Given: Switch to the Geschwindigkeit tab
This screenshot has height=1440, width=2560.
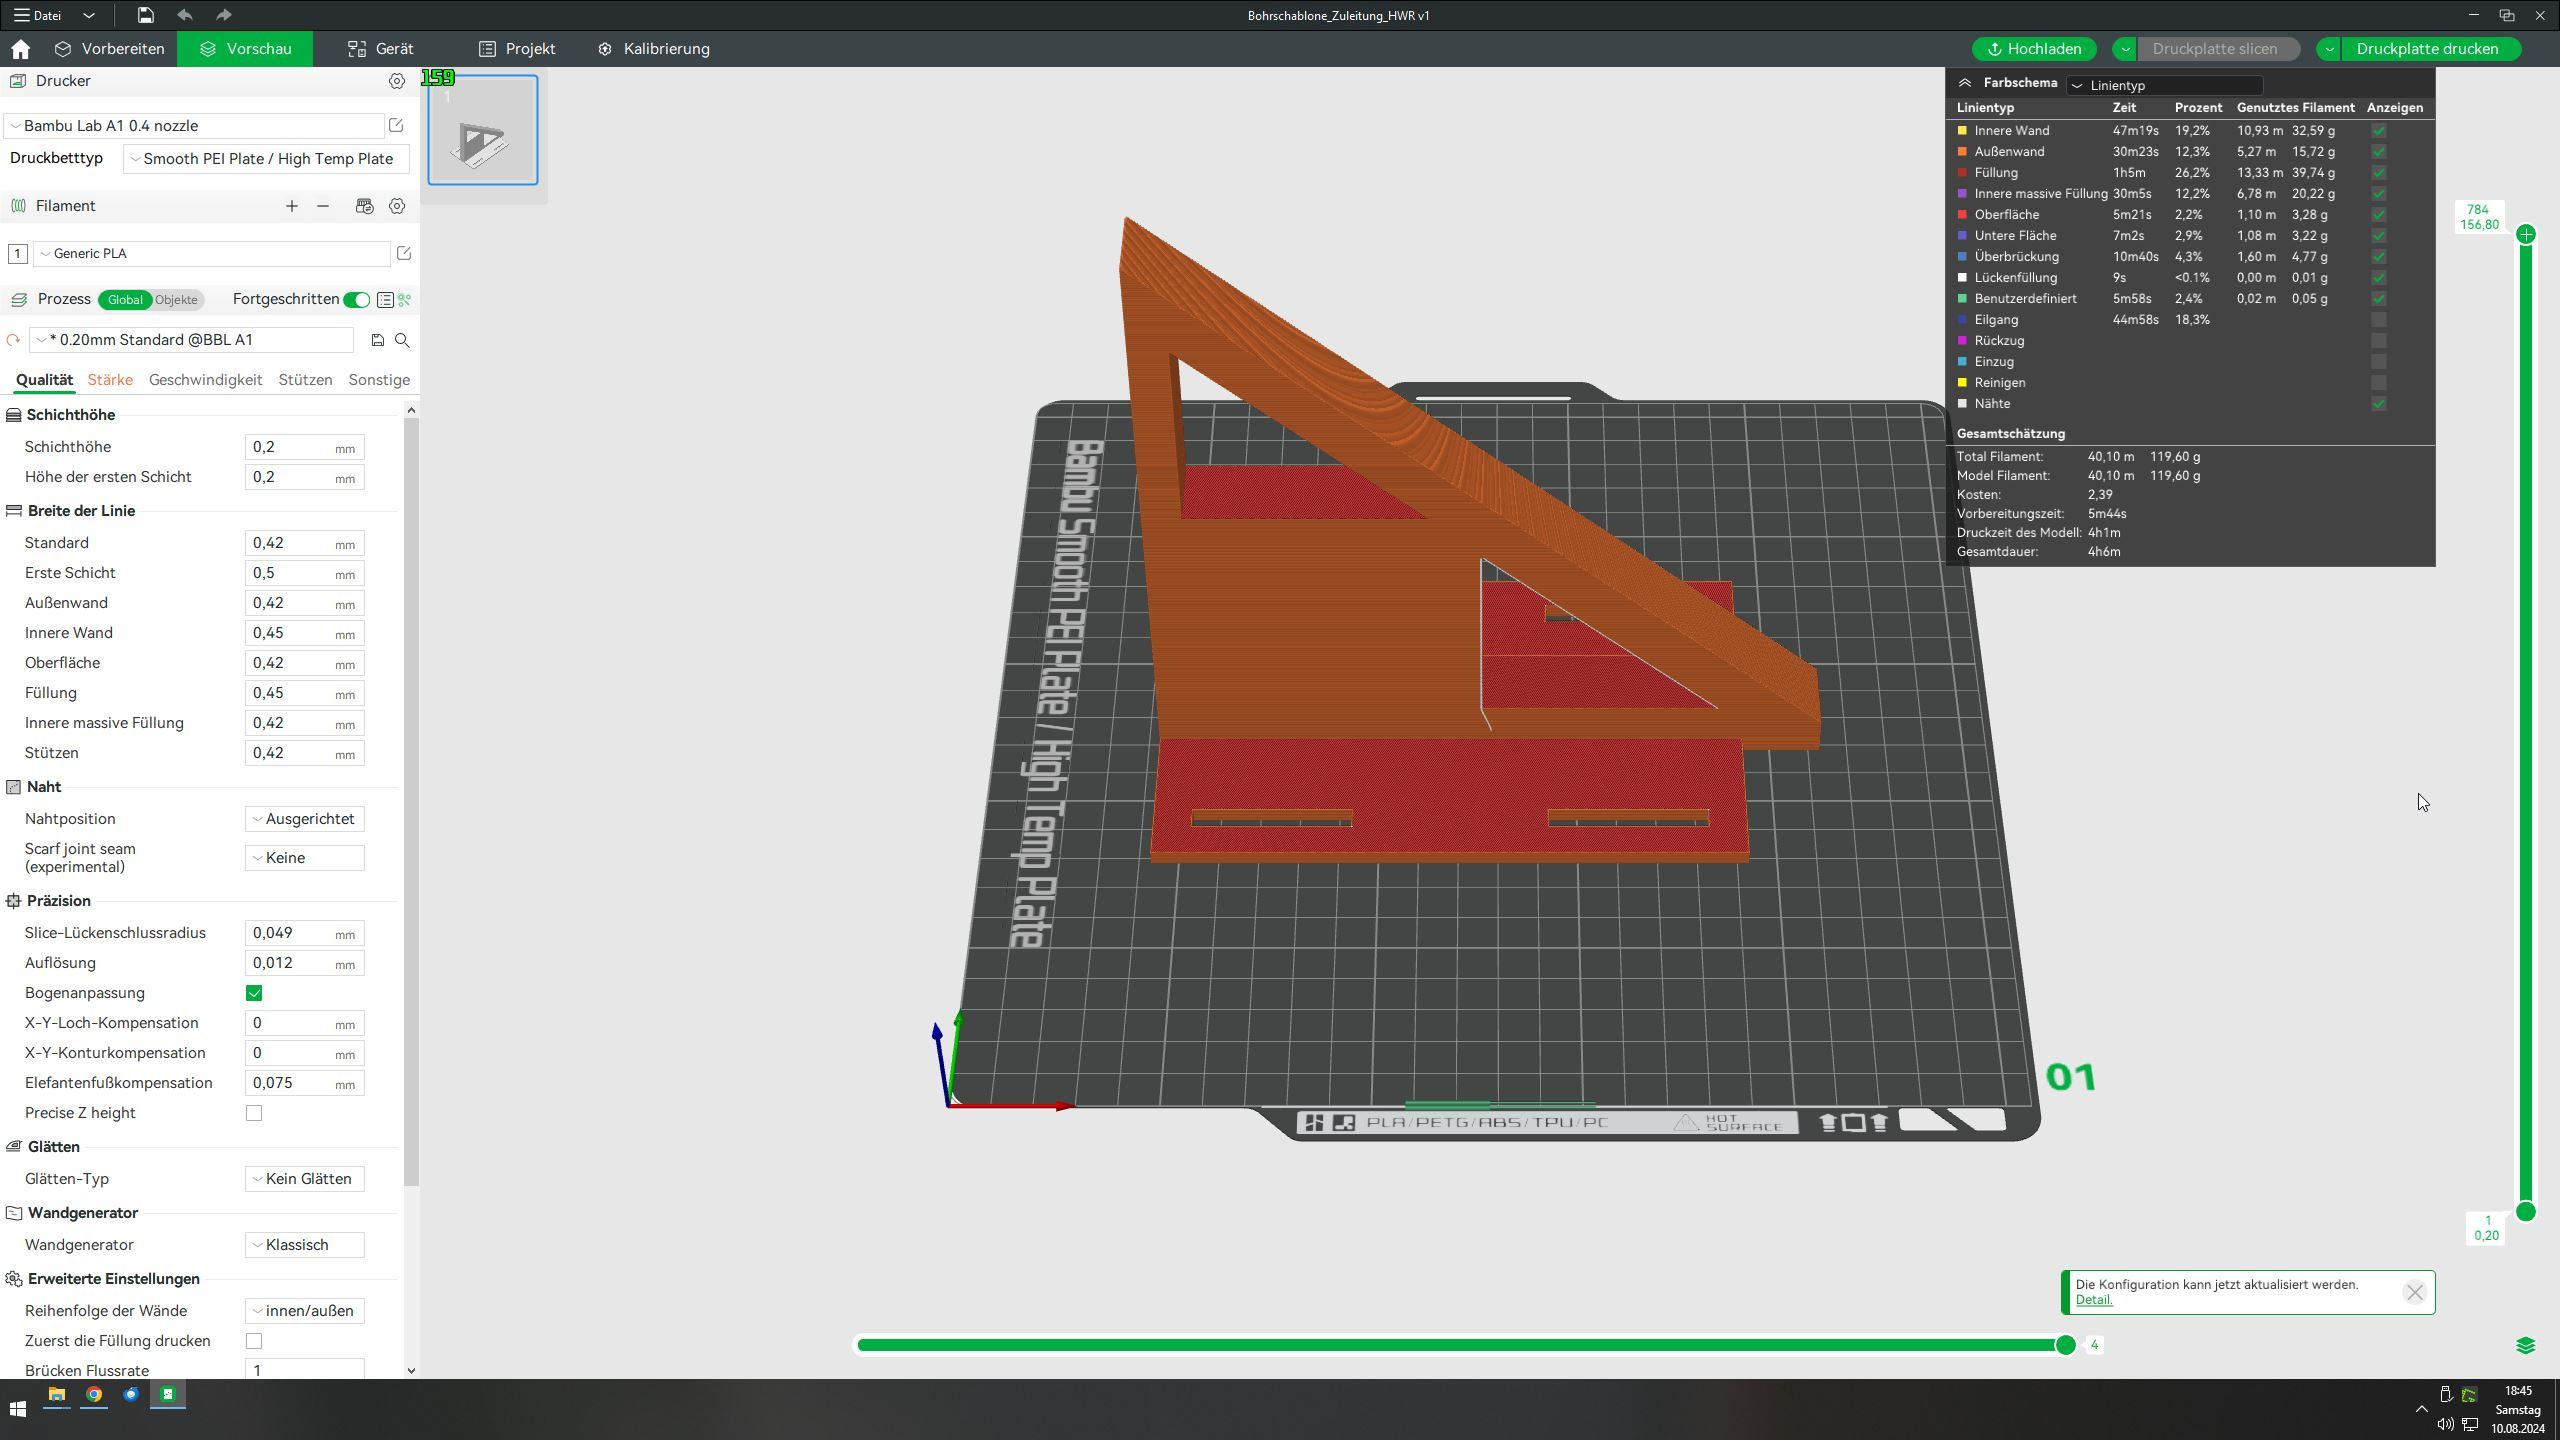Looking at the screenshot, I should pos(205,380).
